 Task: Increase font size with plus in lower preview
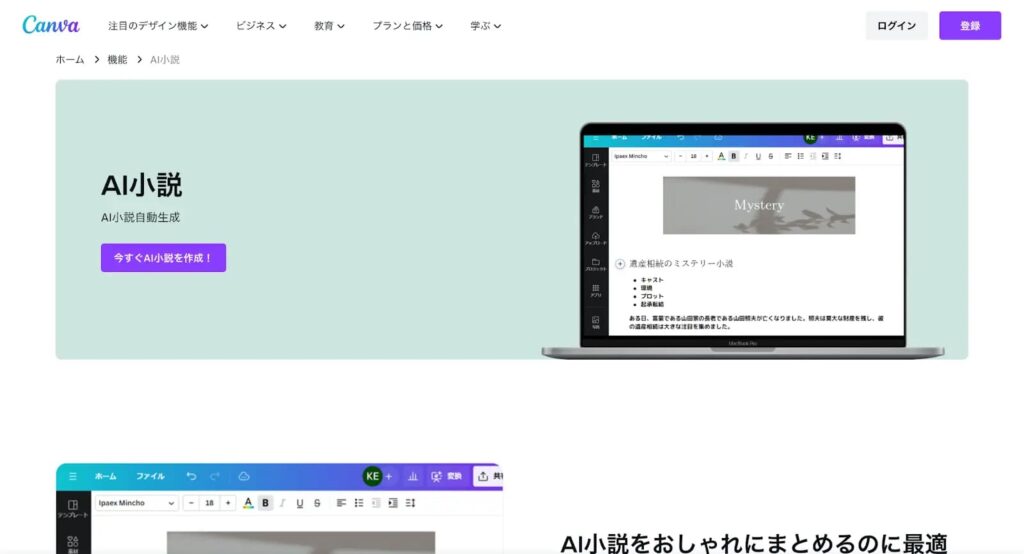tap(228, 503)
